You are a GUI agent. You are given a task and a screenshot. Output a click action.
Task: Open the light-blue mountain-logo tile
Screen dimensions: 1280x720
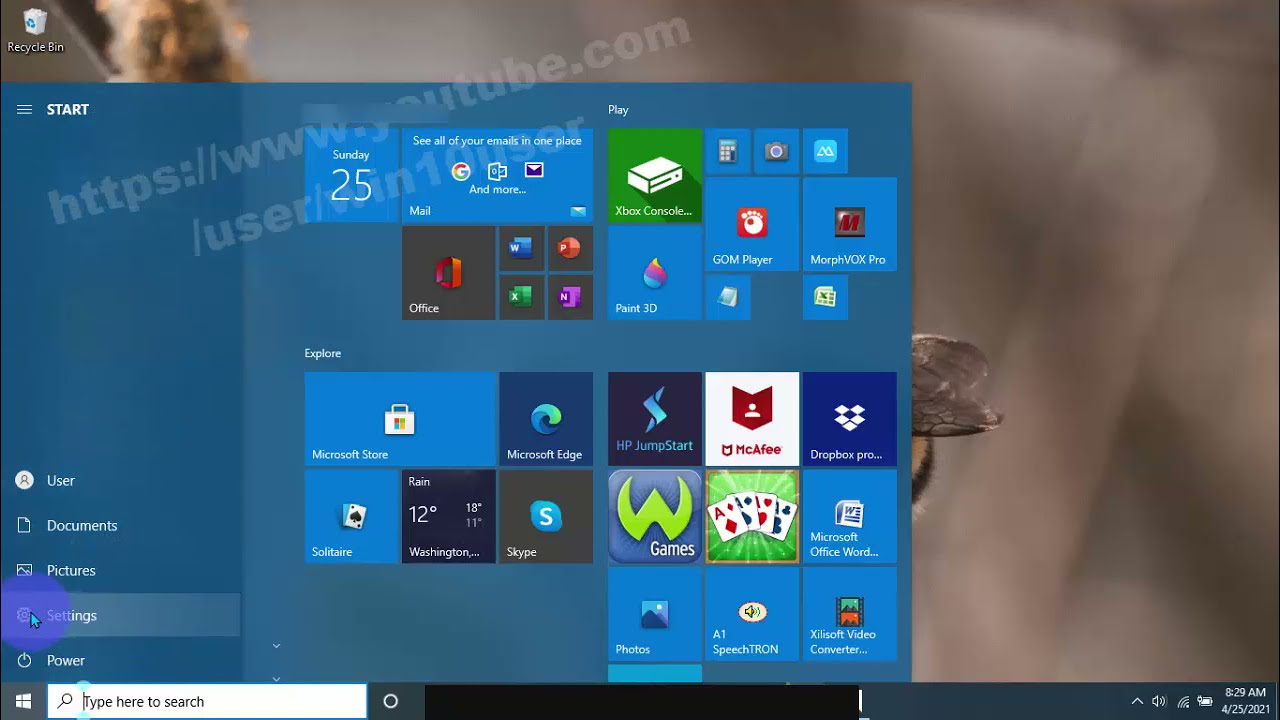tap(825, 151)
